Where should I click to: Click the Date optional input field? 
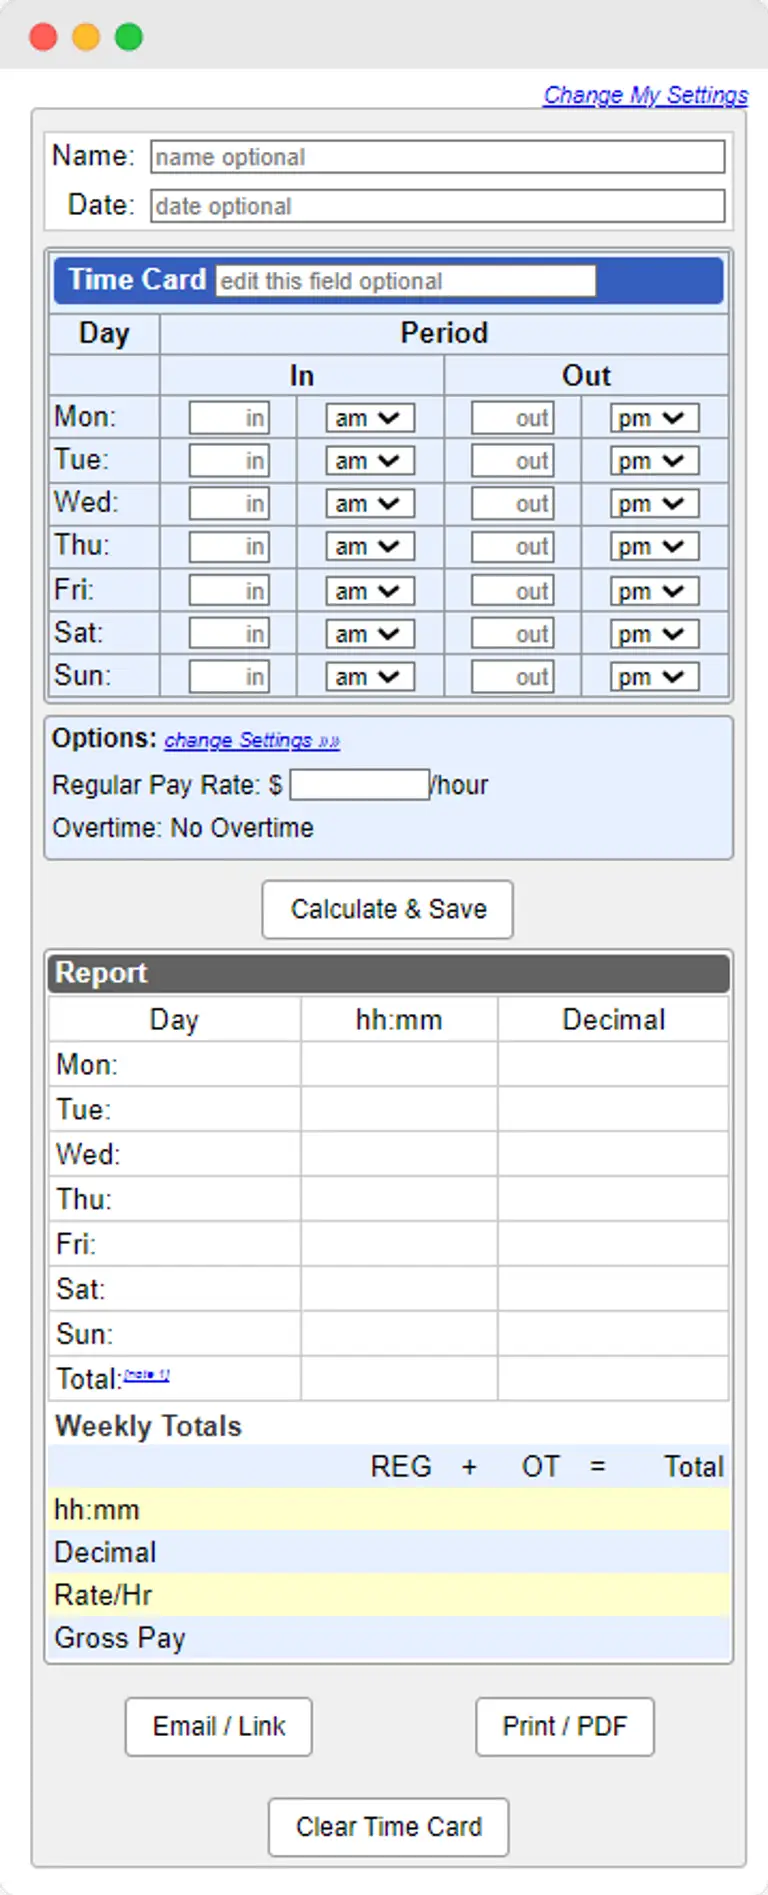[437, 206]
